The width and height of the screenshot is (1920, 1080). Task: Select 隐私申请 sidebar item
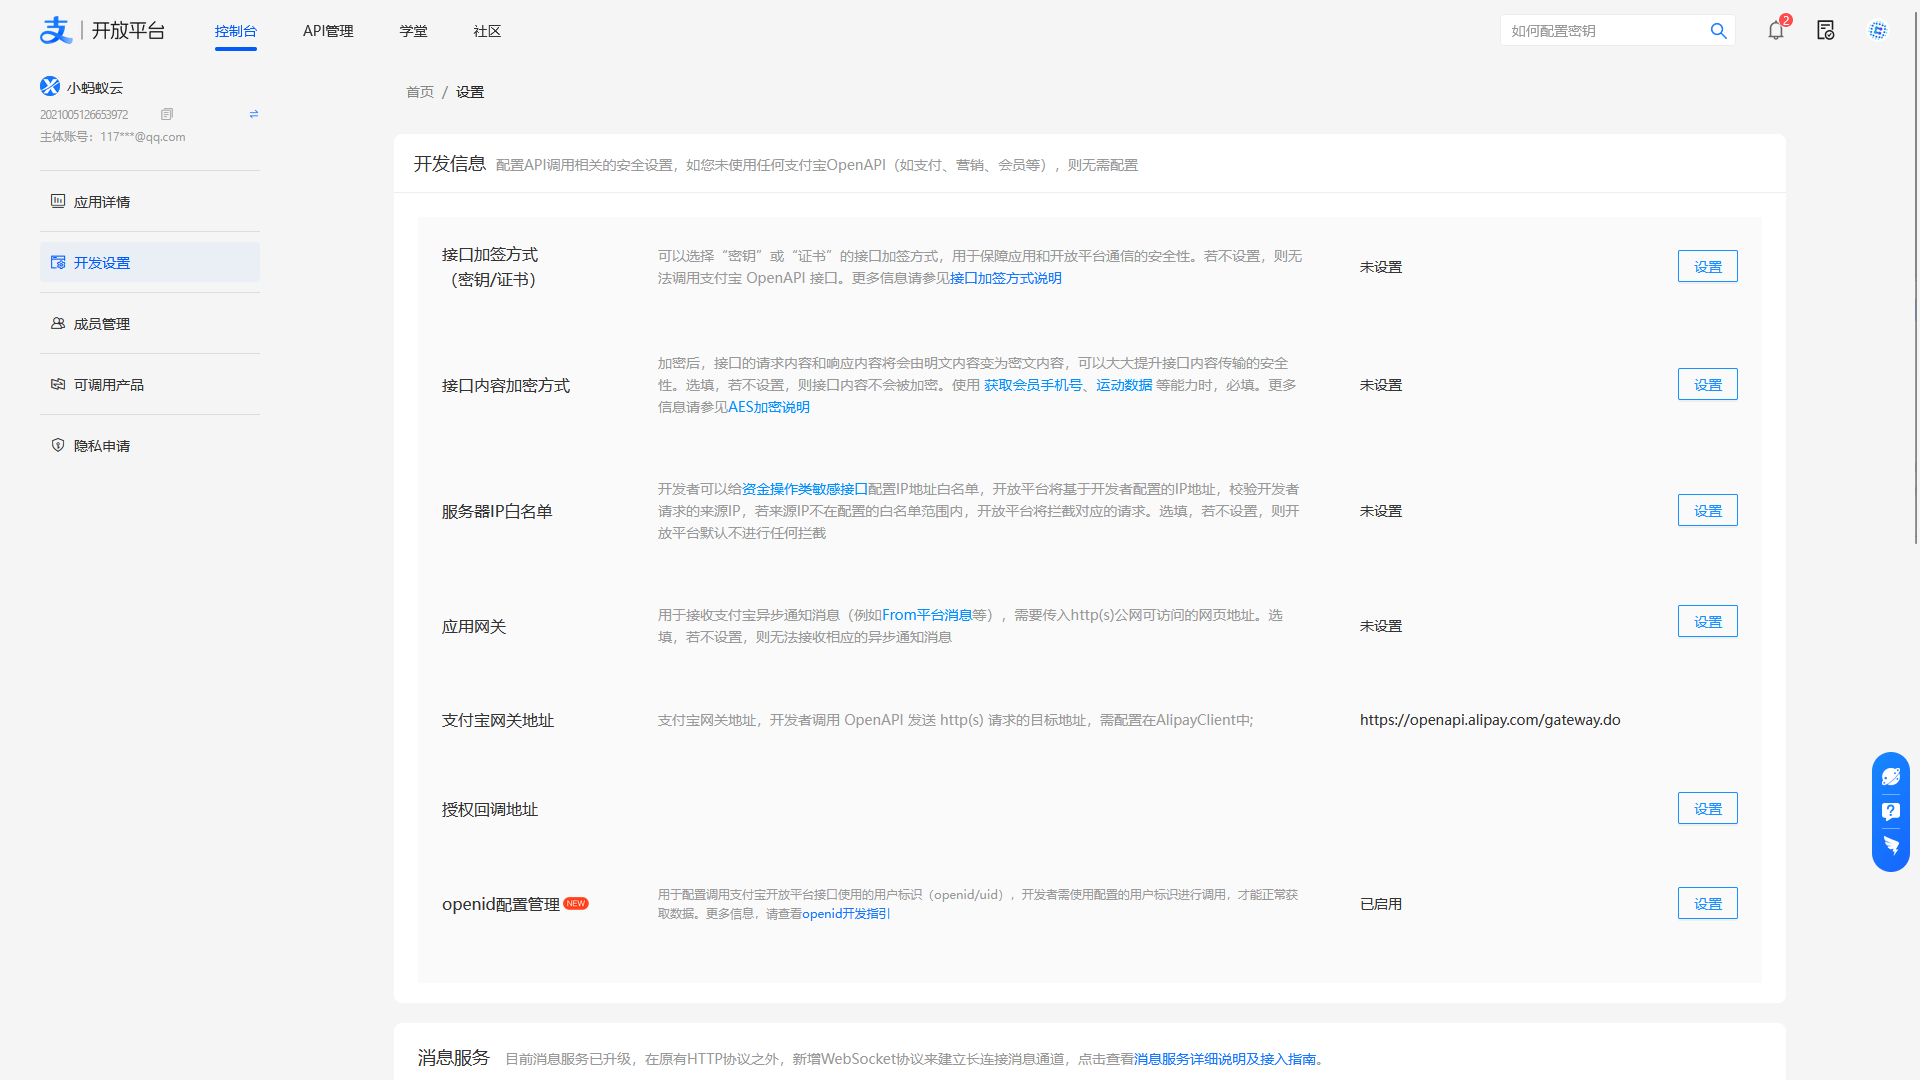102,445
